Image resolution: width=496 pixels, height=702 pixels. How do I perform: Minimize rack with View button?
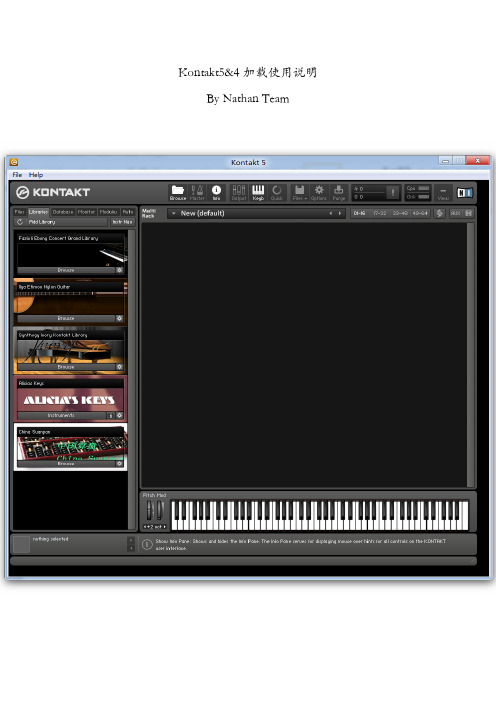tap(443, 193)
